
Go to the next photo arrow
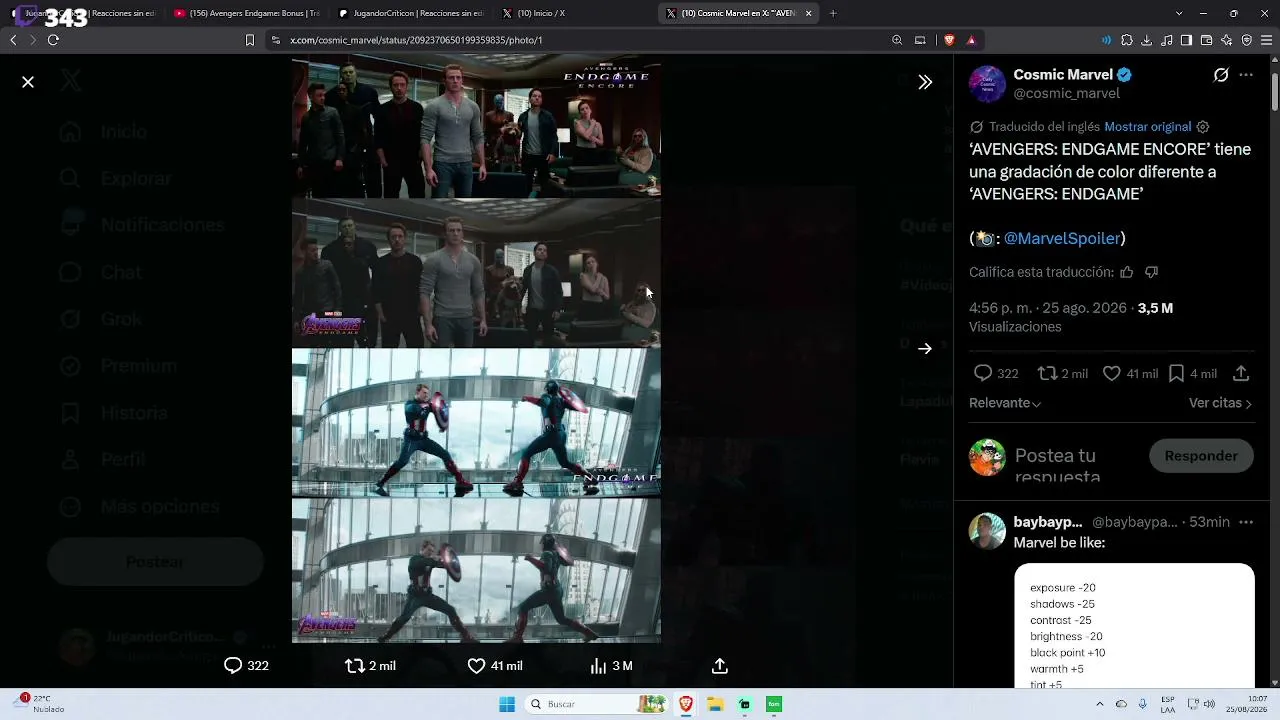tap(925, 349)
